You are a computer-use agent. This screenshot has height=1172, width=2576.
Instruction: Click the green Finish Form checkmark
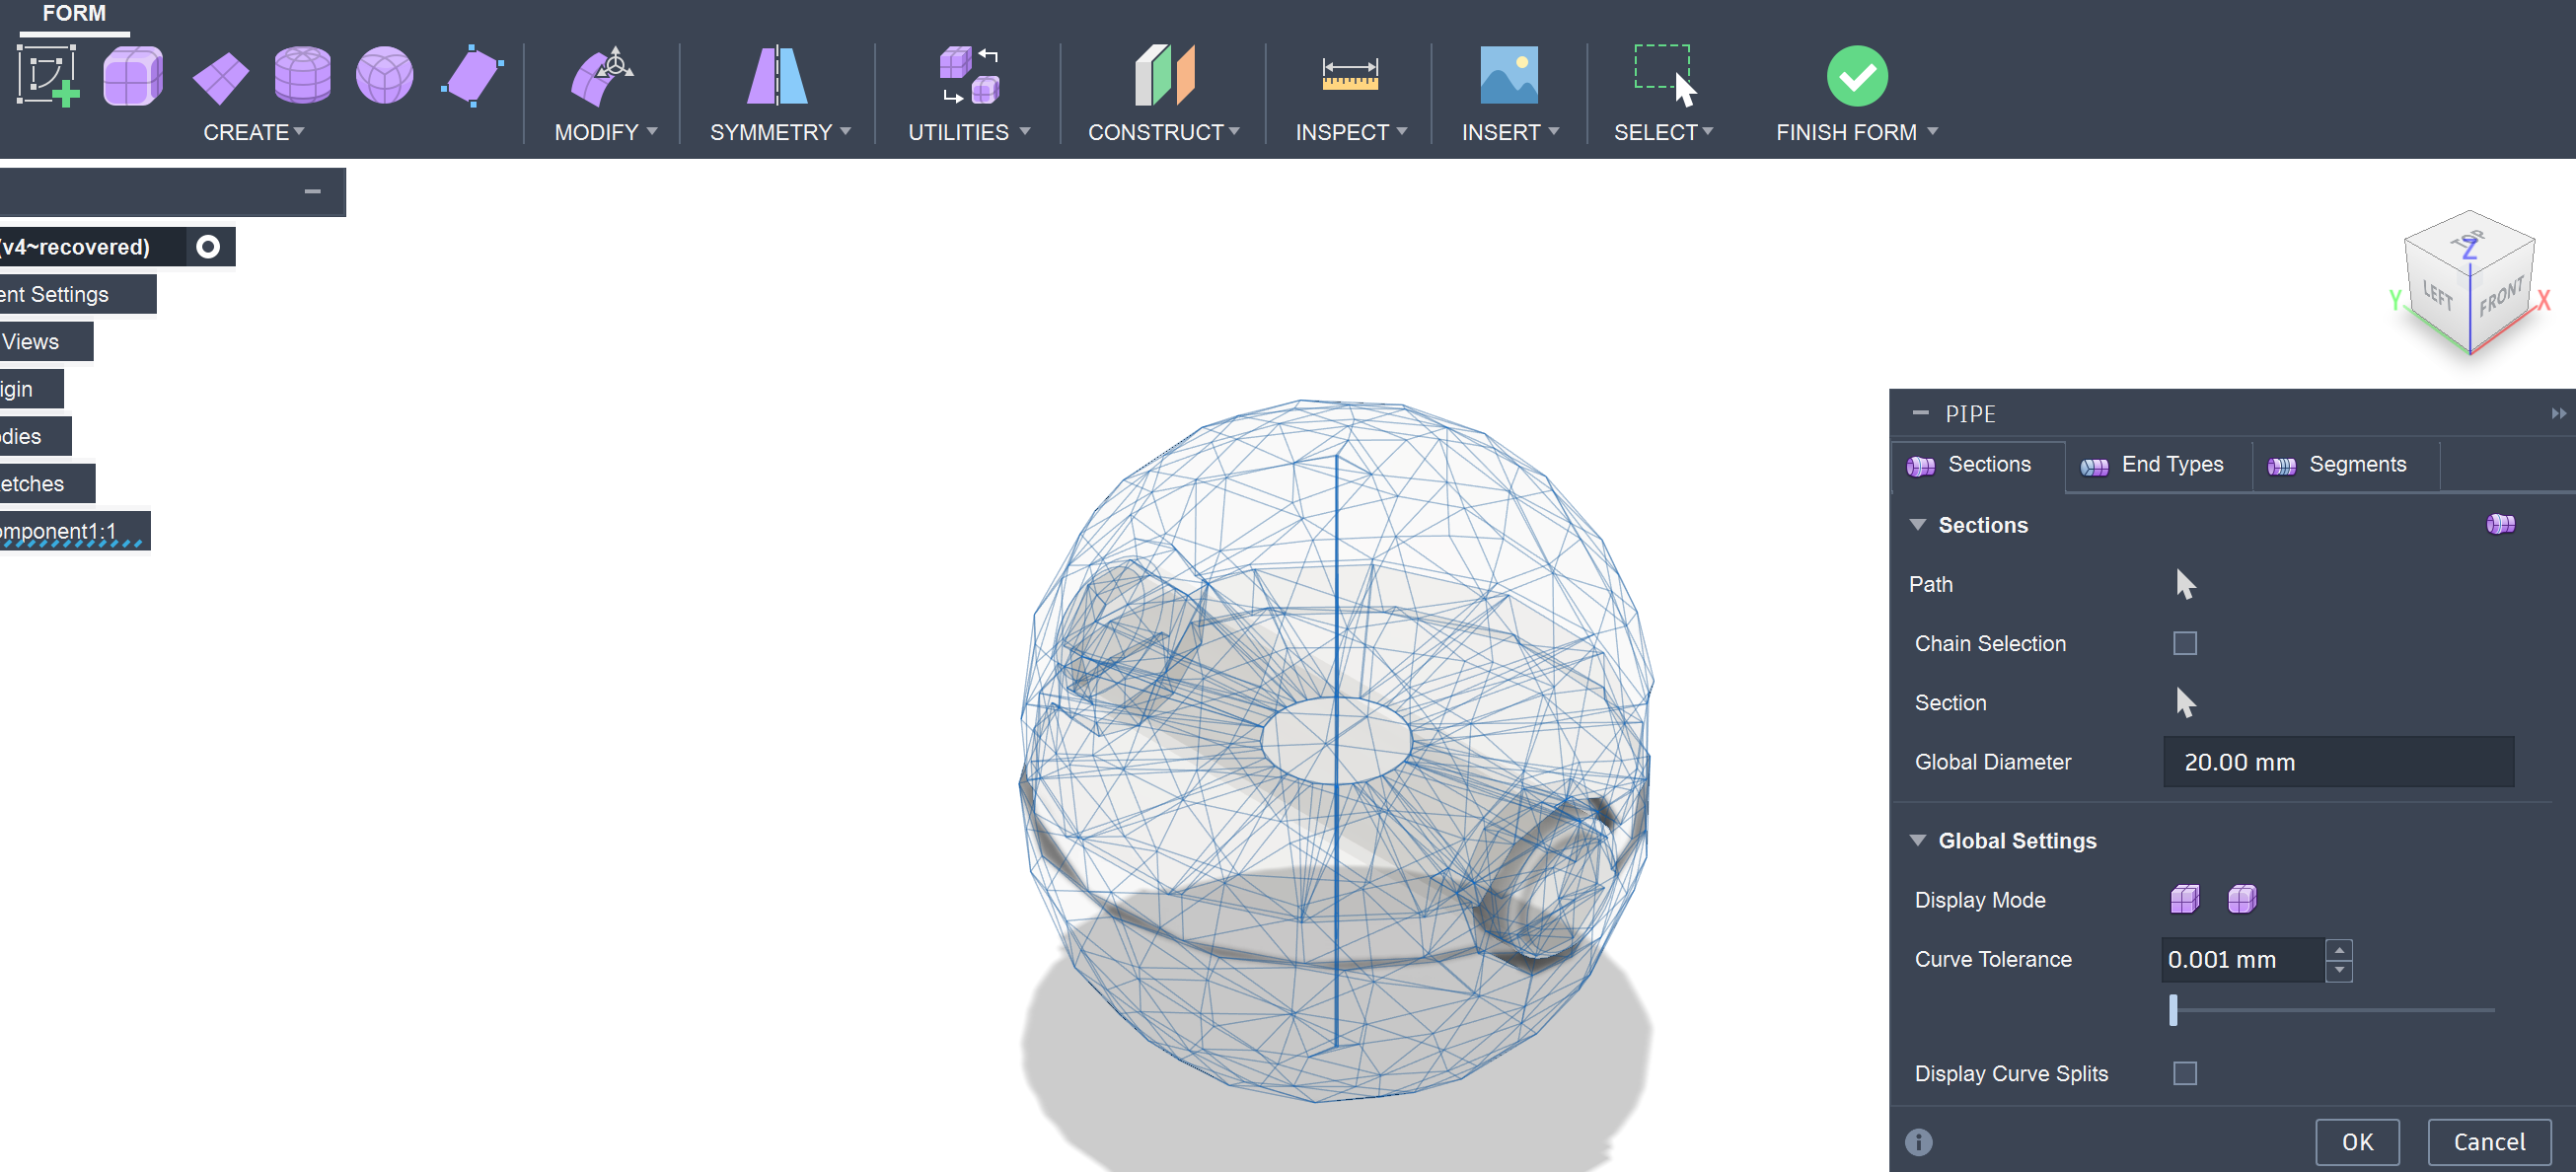click(x=1856, y=76)
